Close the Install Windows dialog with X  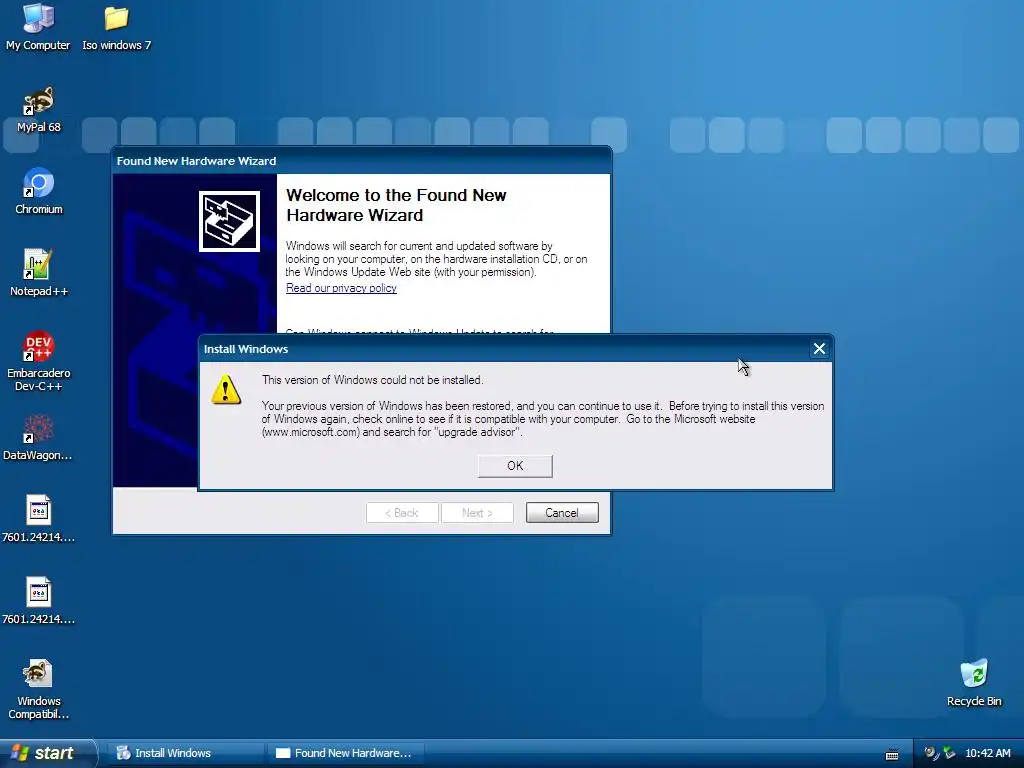(819, 349)
